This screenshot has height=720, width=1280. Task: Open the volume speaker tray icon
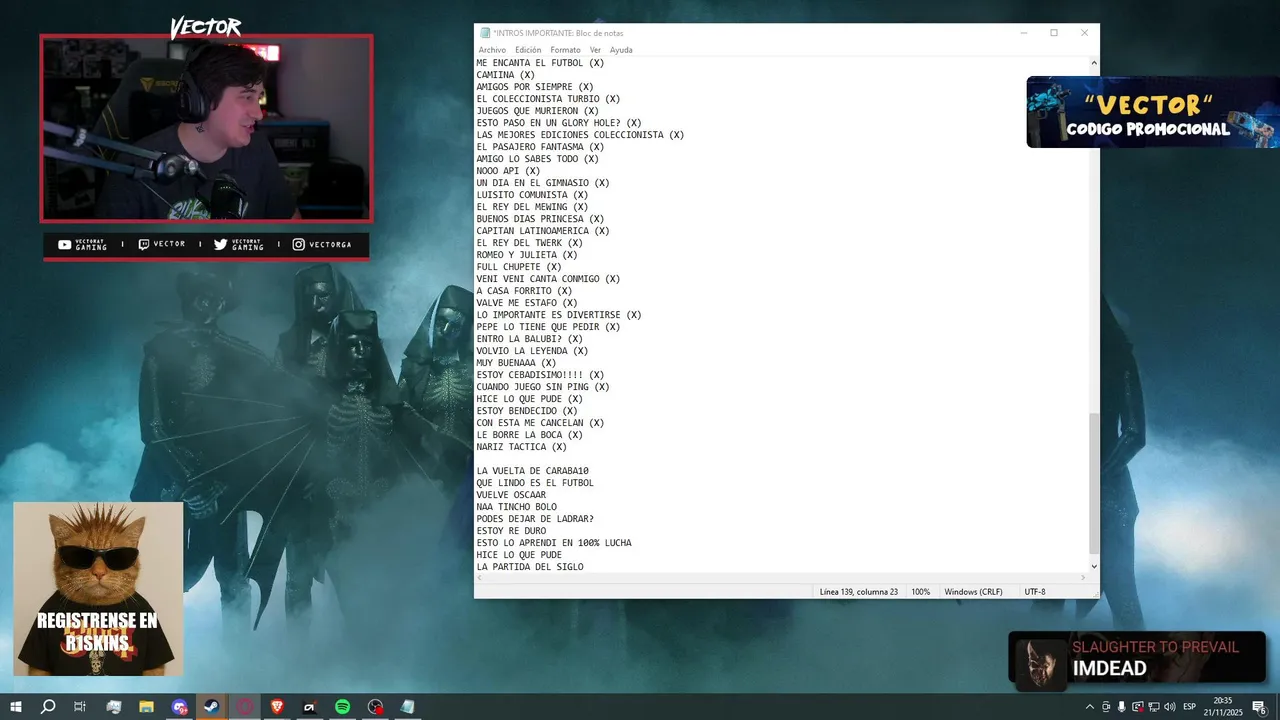(x=1169, y=707)
